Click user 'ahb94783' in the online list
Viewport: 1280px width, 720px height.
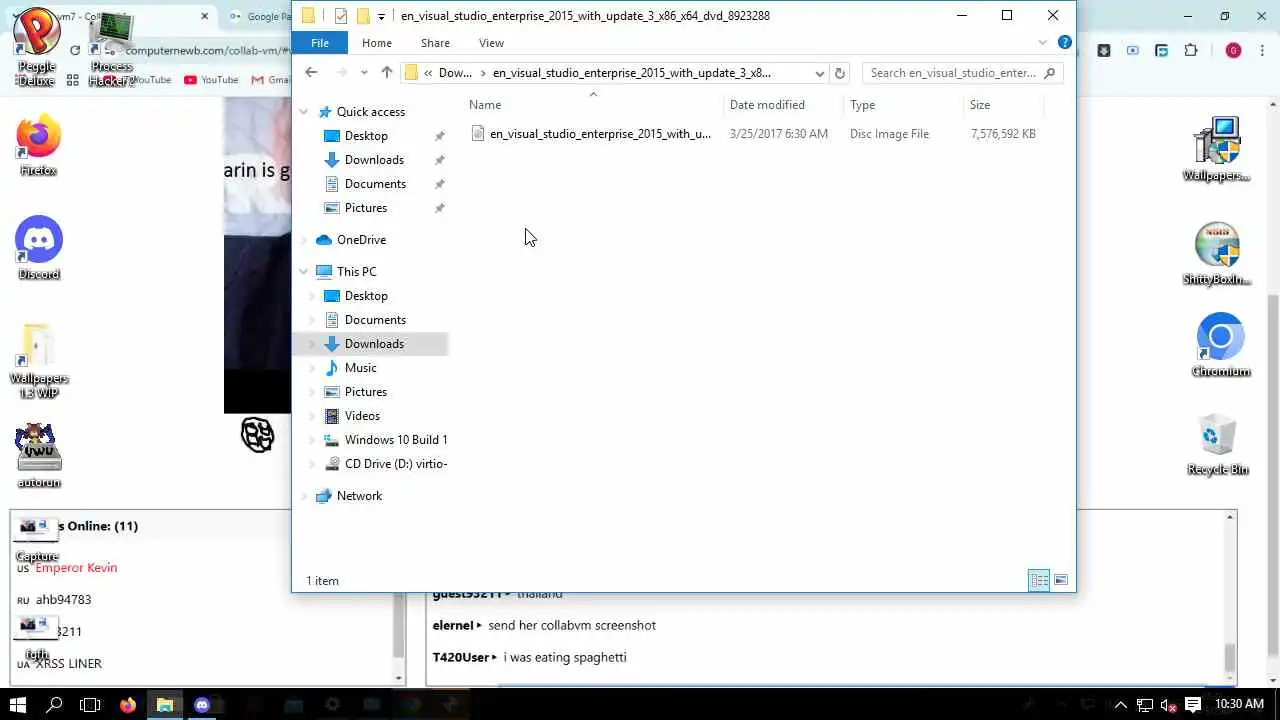tap(63, 600)
